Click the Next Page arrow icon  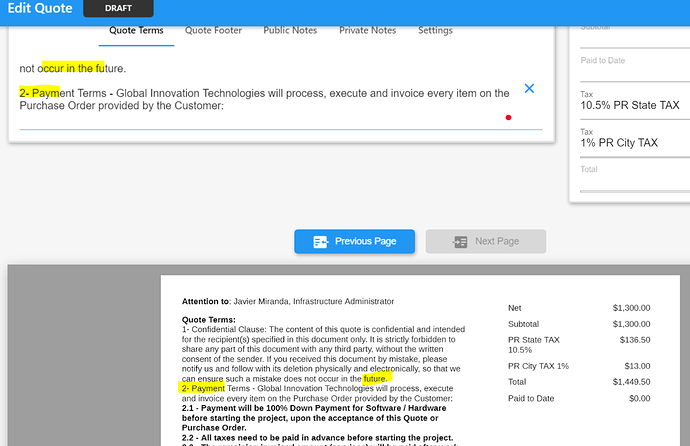coord(460,241)
